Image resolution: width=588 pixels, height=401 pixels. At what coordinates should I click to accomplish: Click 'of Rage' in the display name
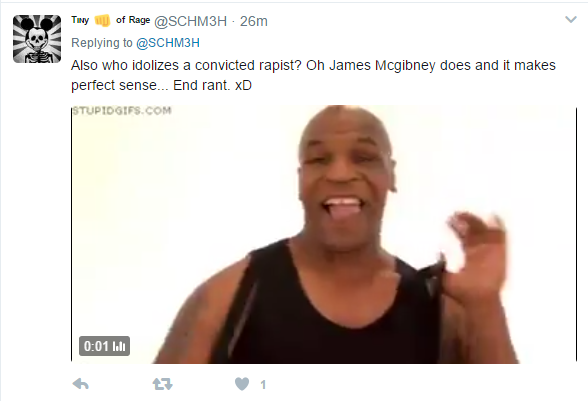click(x=133, y=20)
